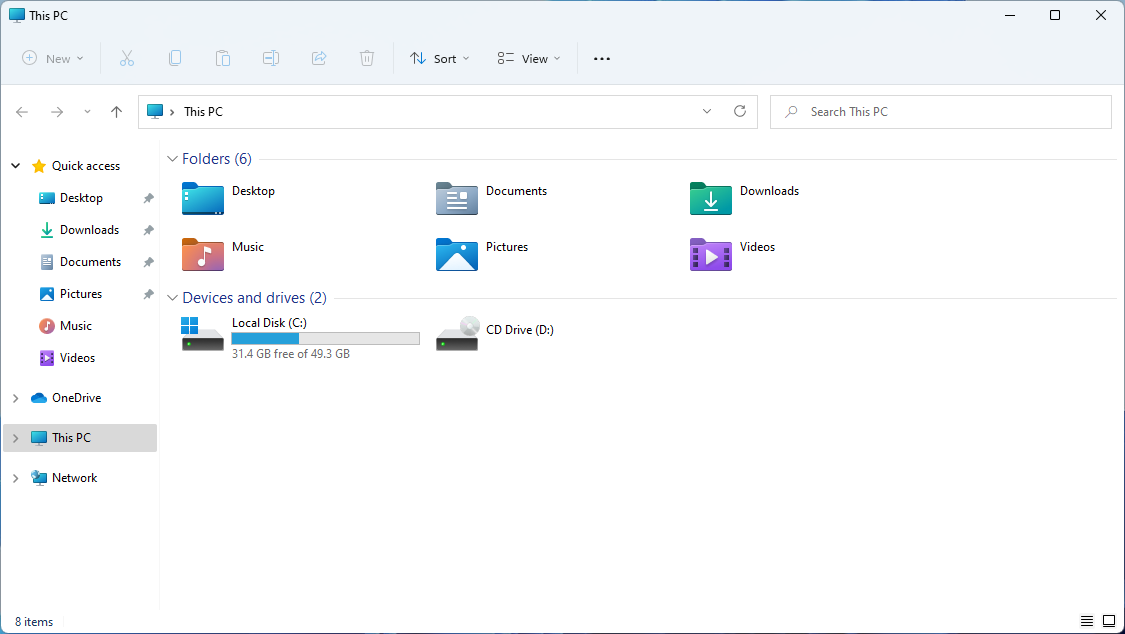Click the Paste clipboard icon in toolbar

pyautogui.click(x=223, y=59)
